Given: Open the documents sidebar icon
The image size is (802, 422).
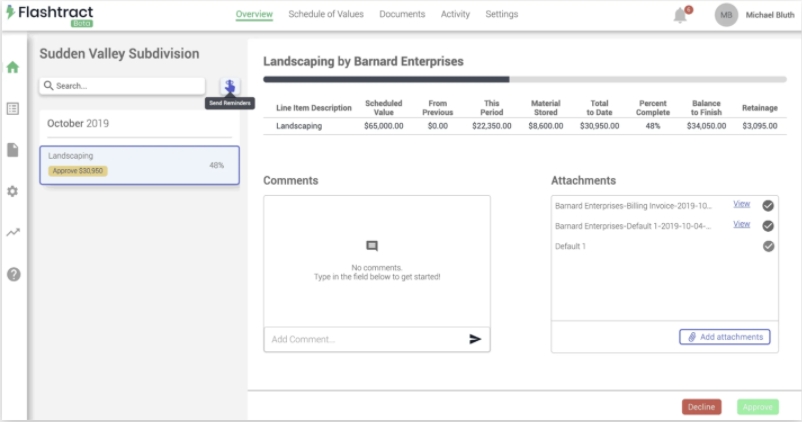Looking at the screenshot, I should (x=13, y=150).
